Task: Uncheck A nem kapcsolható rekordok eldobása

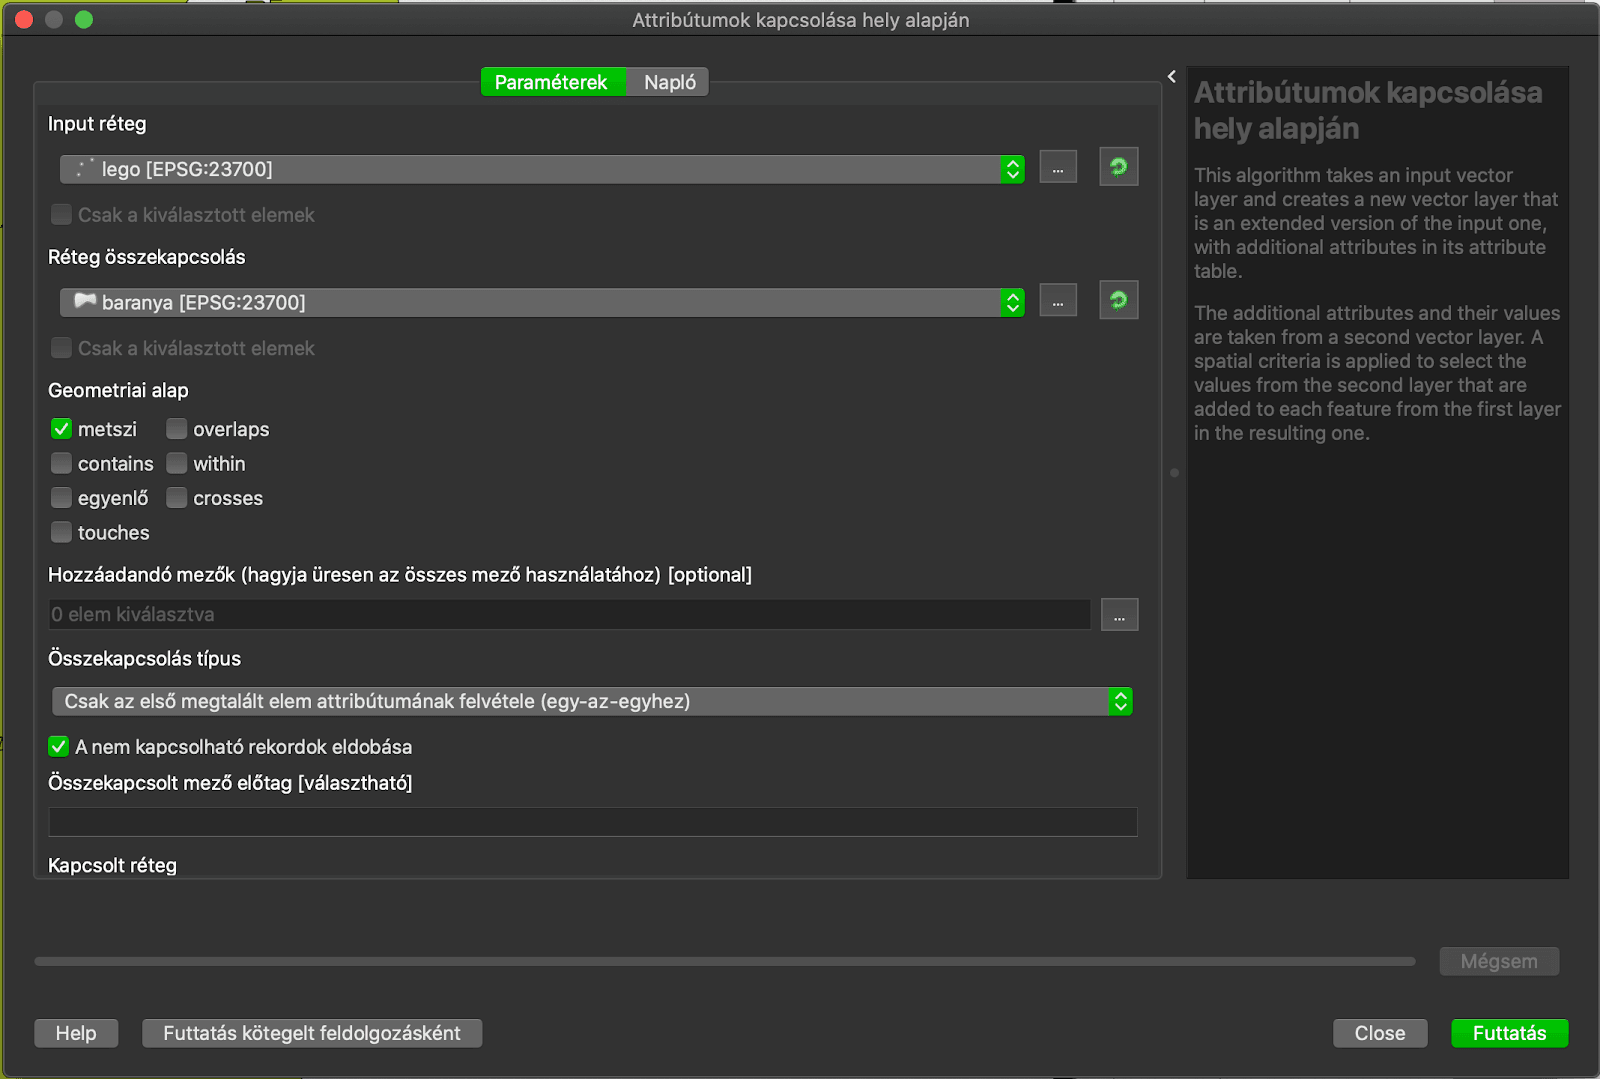Action: coord(59,747)
